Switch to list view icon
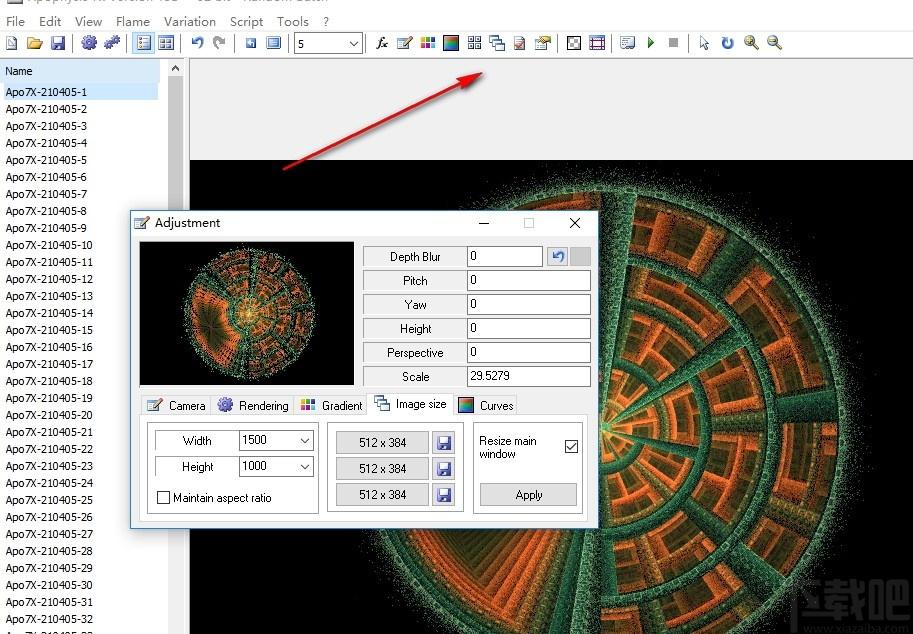 coord(143,43)
